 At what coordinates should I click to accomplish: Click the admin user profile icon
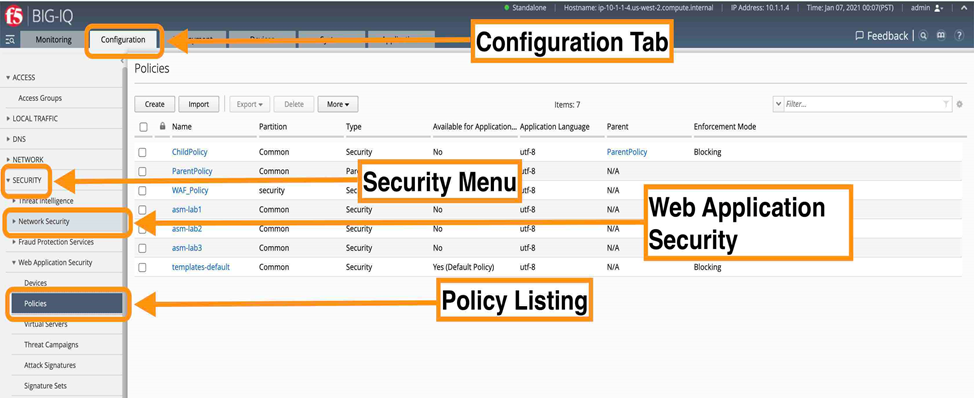pyautogui.click(x=938, y=8)
